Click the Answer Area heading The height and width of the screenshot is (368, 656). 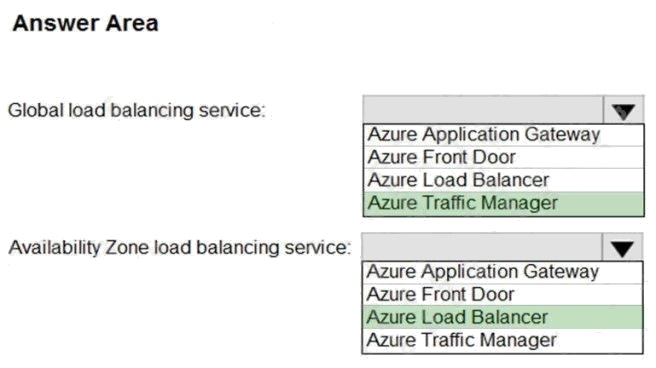85,23
